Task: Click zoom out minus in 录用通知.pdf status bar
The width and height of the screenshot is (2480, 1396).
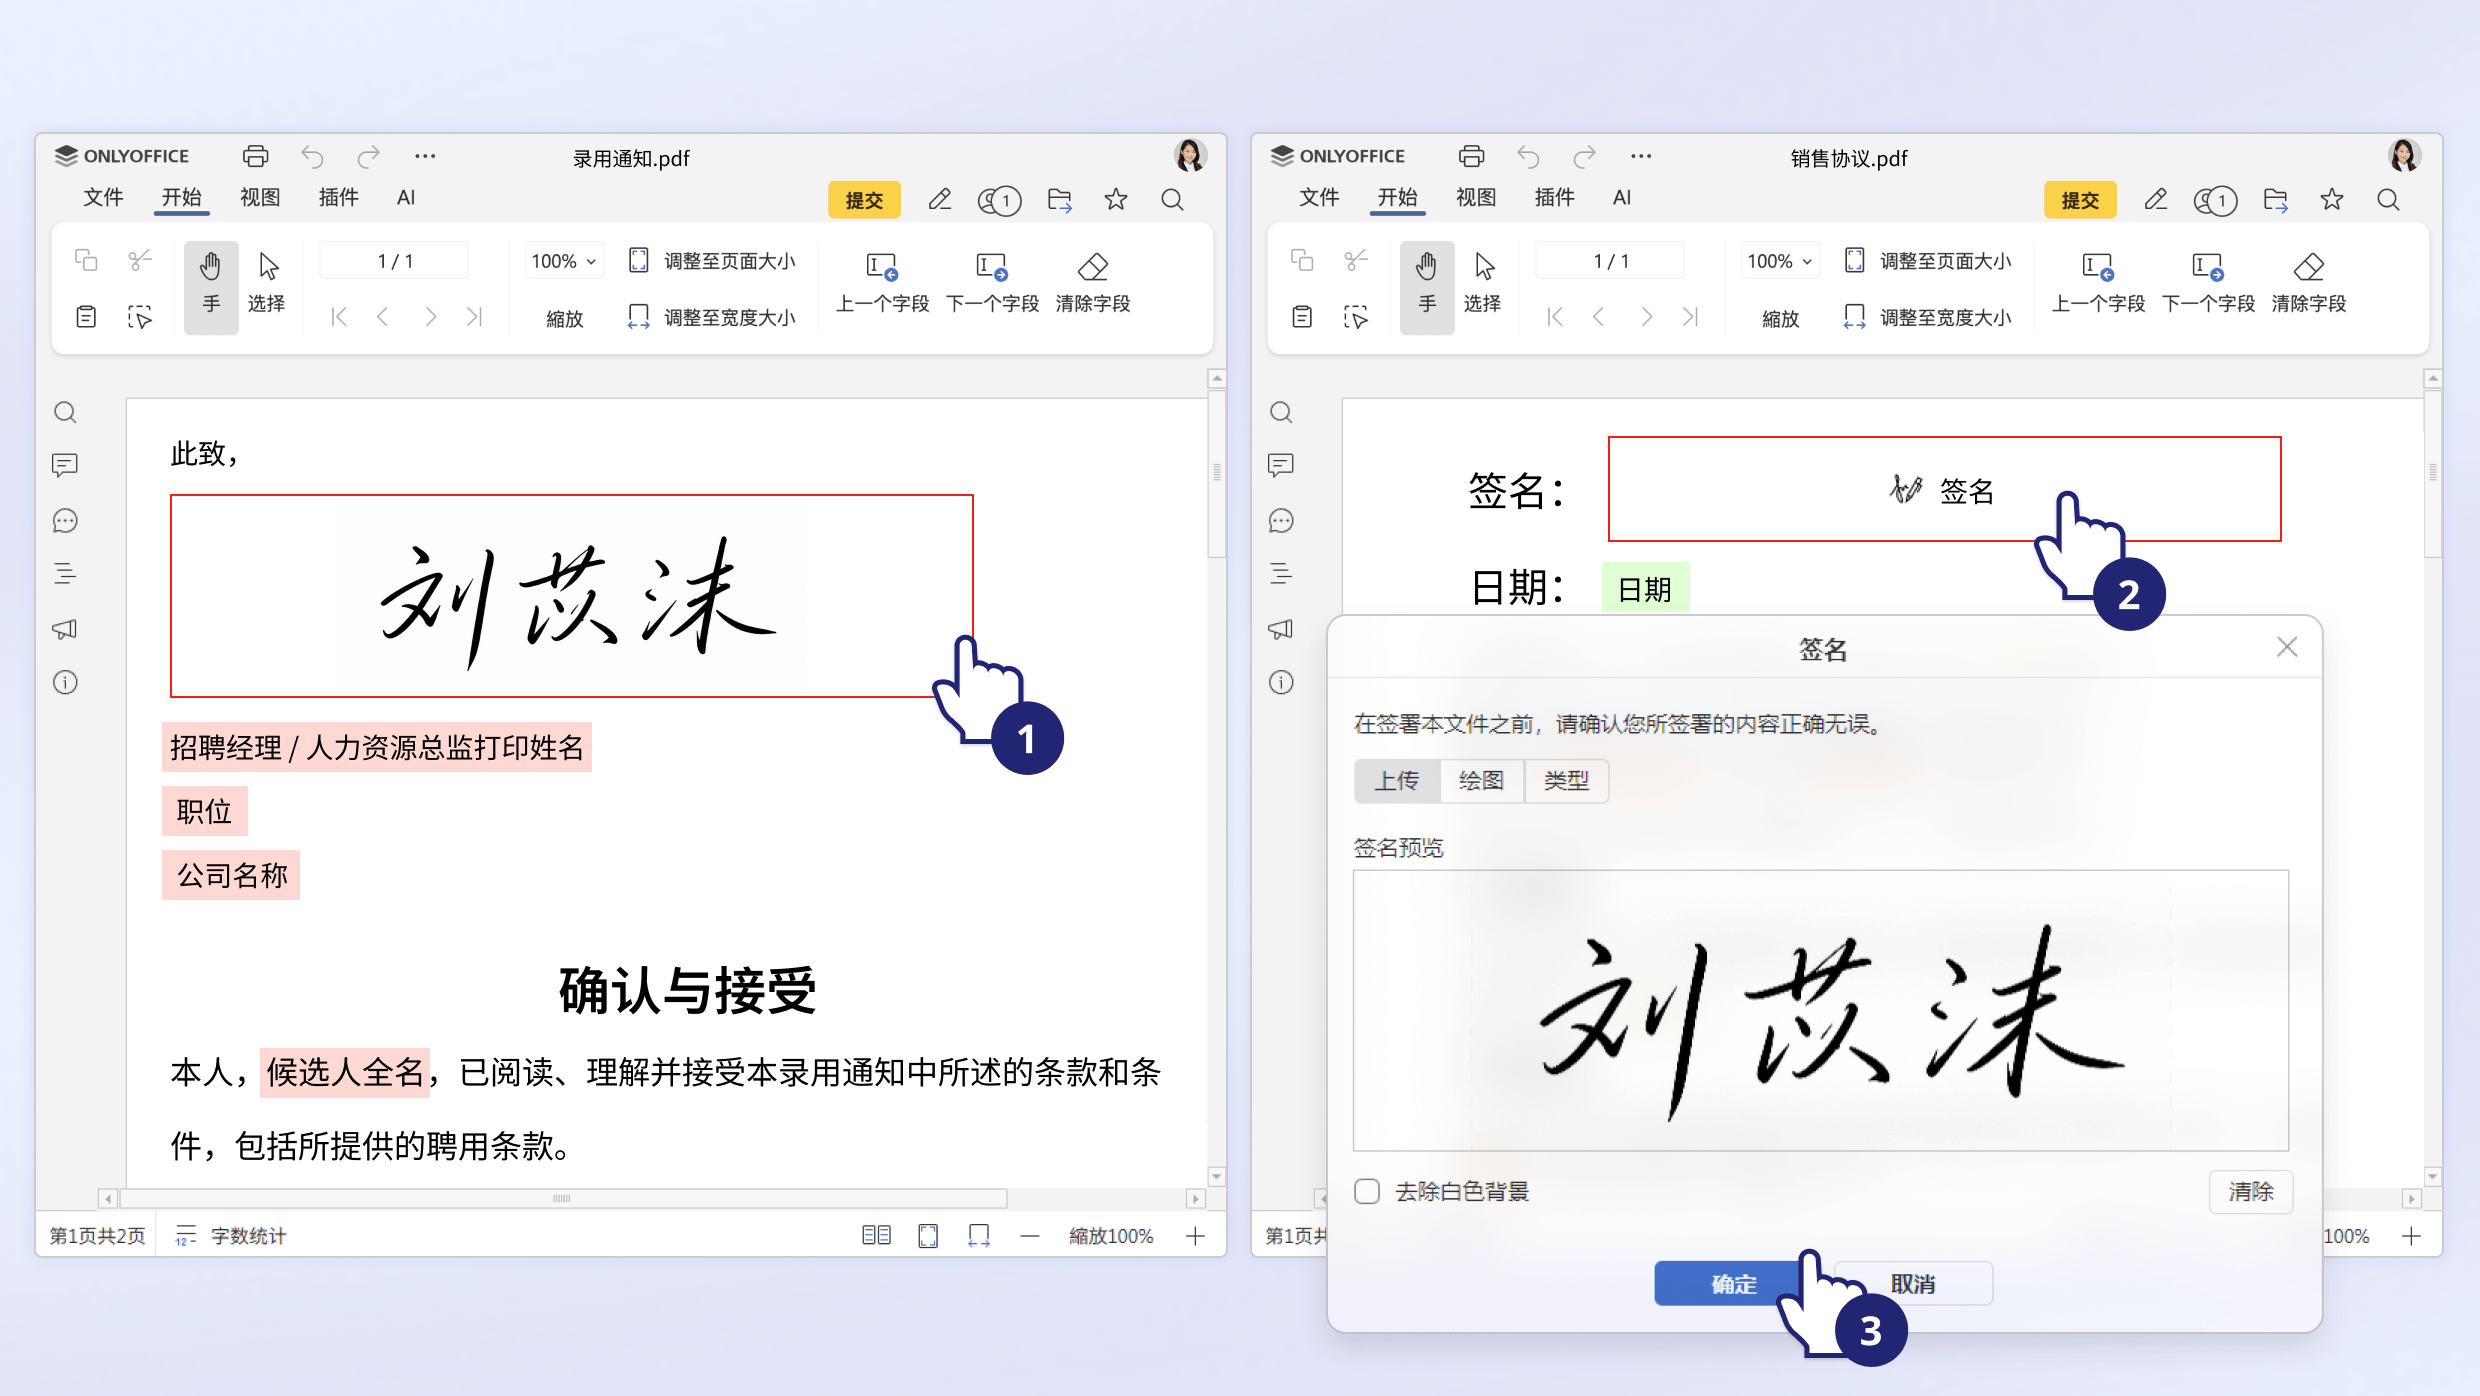Action: tap(1030, 1236)
